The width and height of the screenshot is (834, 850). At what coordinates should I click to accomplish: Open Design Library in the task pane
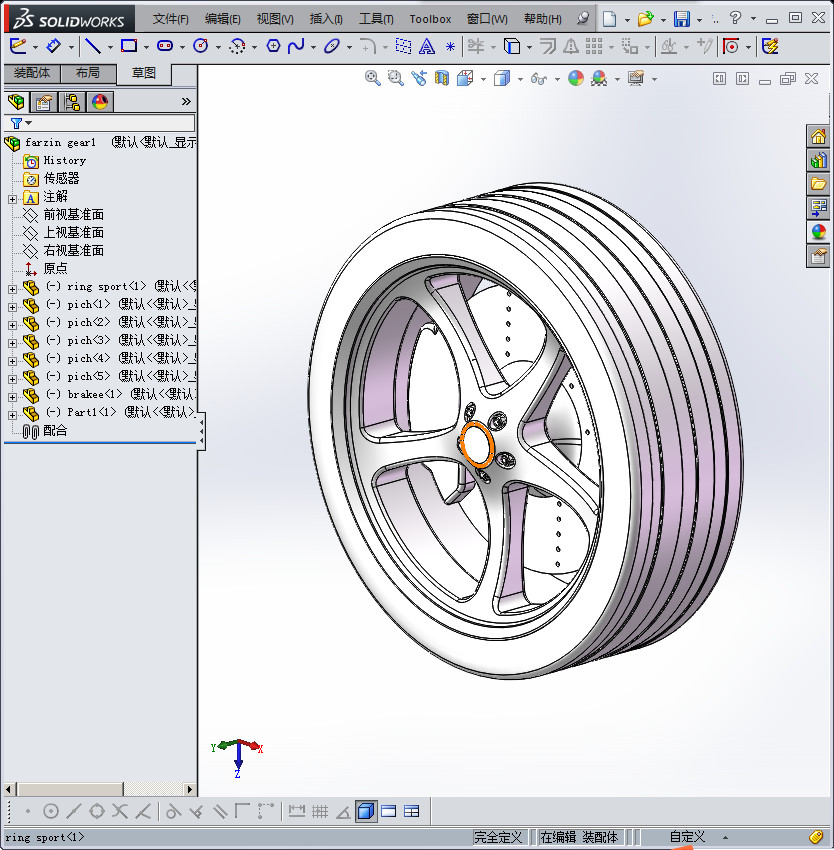[x=818, y=160]
